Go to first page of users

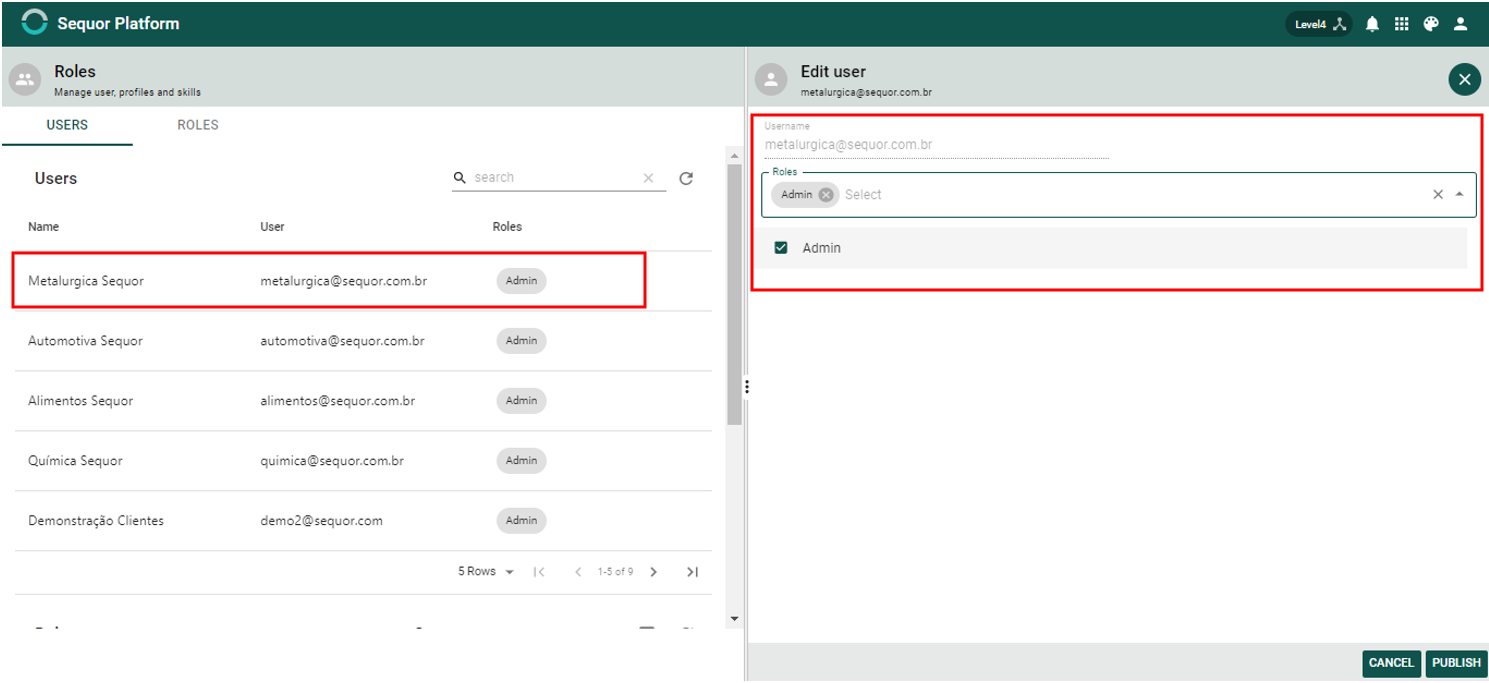click(539, 572)
